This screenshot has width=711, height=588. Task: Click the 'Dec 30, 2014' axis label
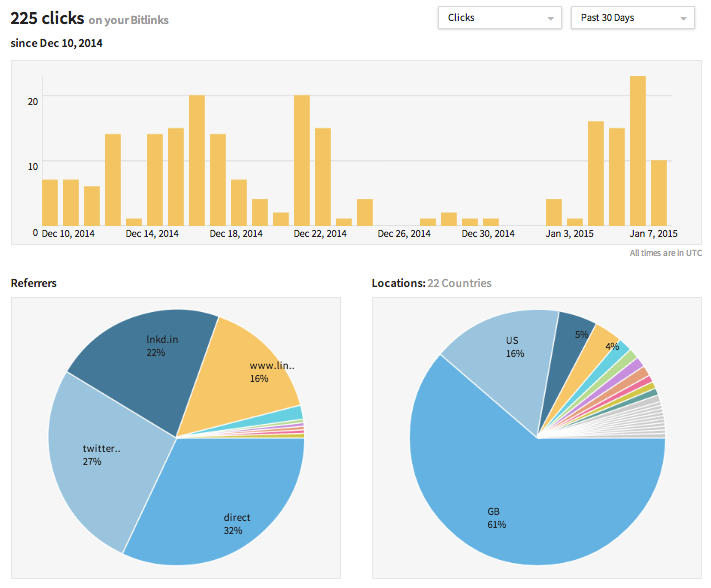488,233
